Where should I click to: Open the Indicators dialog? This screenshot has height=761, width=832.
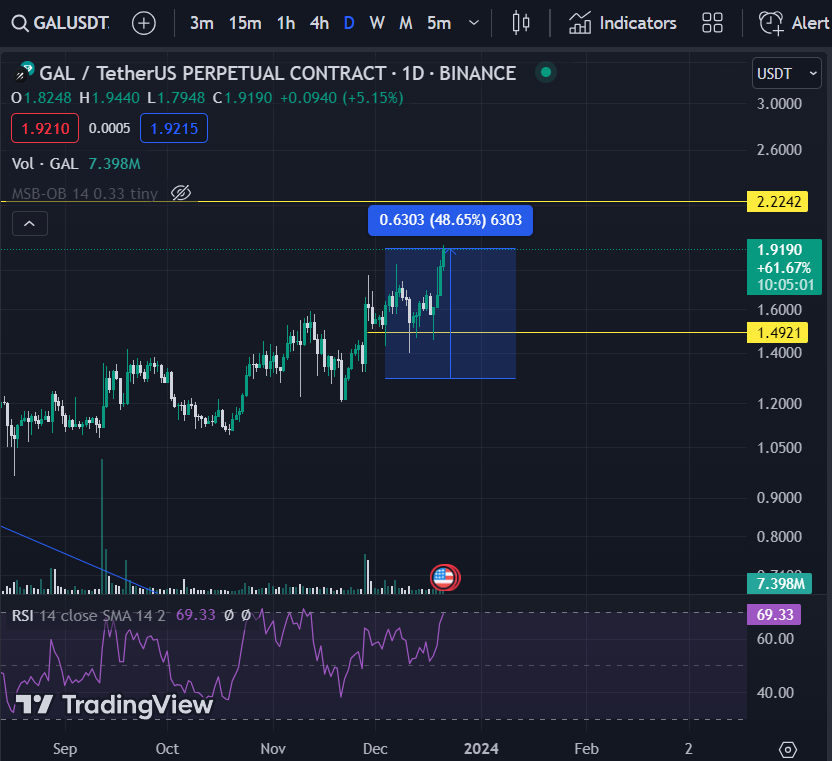point(622,23)
